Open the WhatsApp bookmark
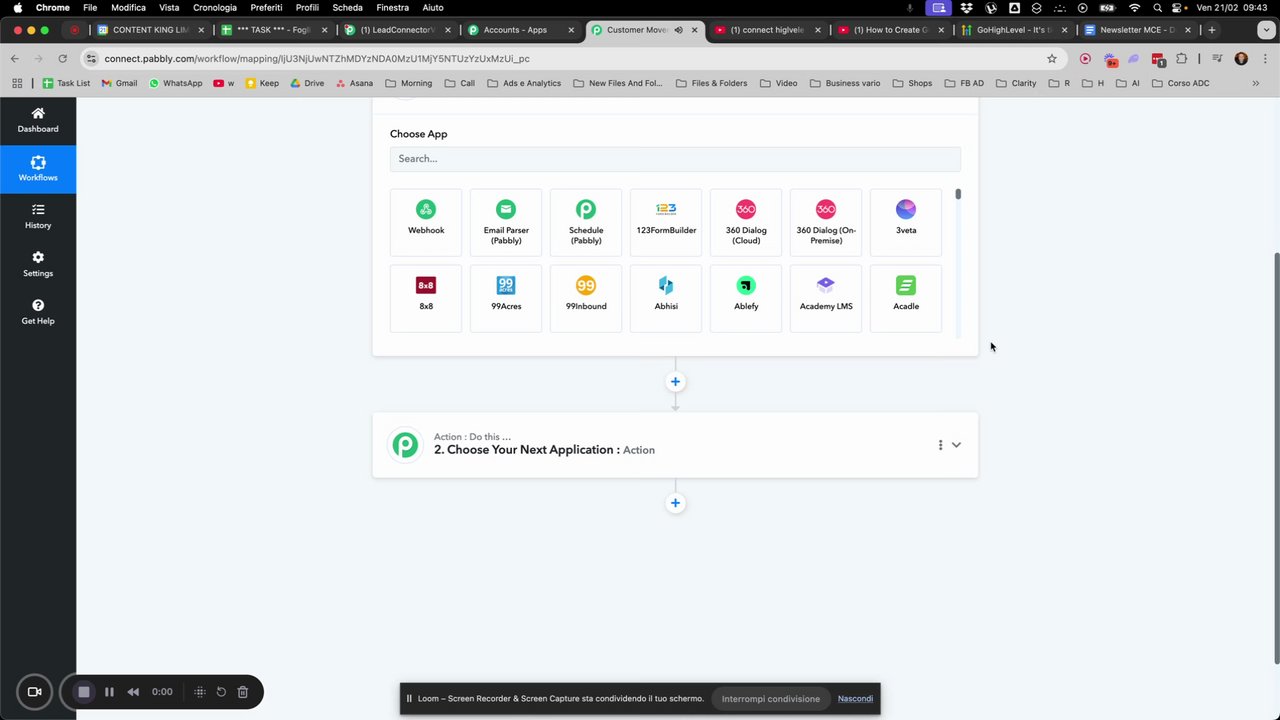1280x720 pixels. point(175,83)
